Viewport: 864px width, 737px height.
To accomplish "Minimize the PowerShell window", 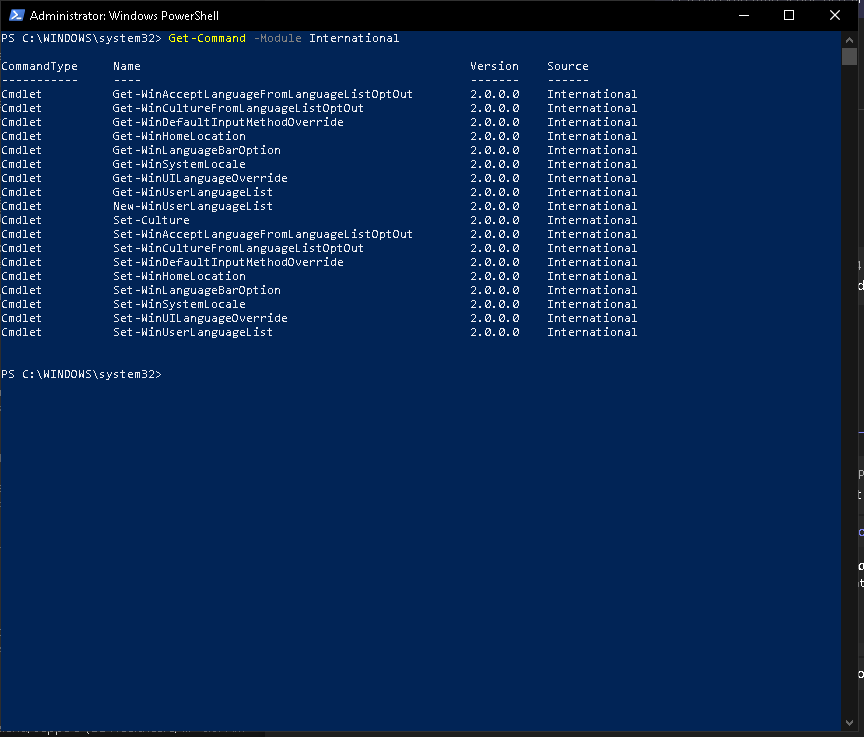I will (744, 15).
